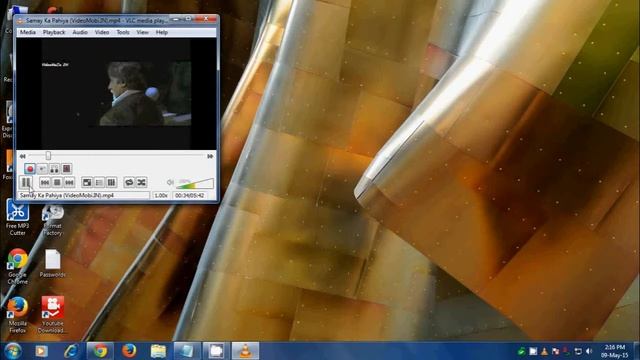Image resolution: width=640 pixels, height=360 pixels.
Task: Stop the video playback
Action: [57, 182]
